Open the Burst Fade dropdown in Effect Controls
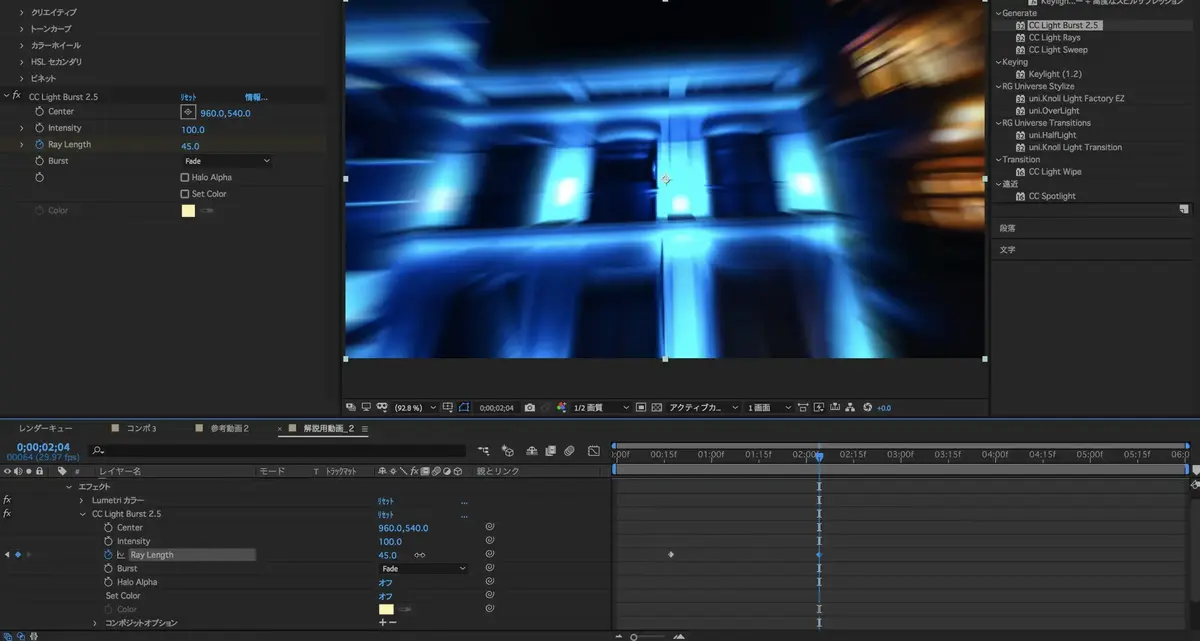This screenshot has height=641, width=1200. 227,161
